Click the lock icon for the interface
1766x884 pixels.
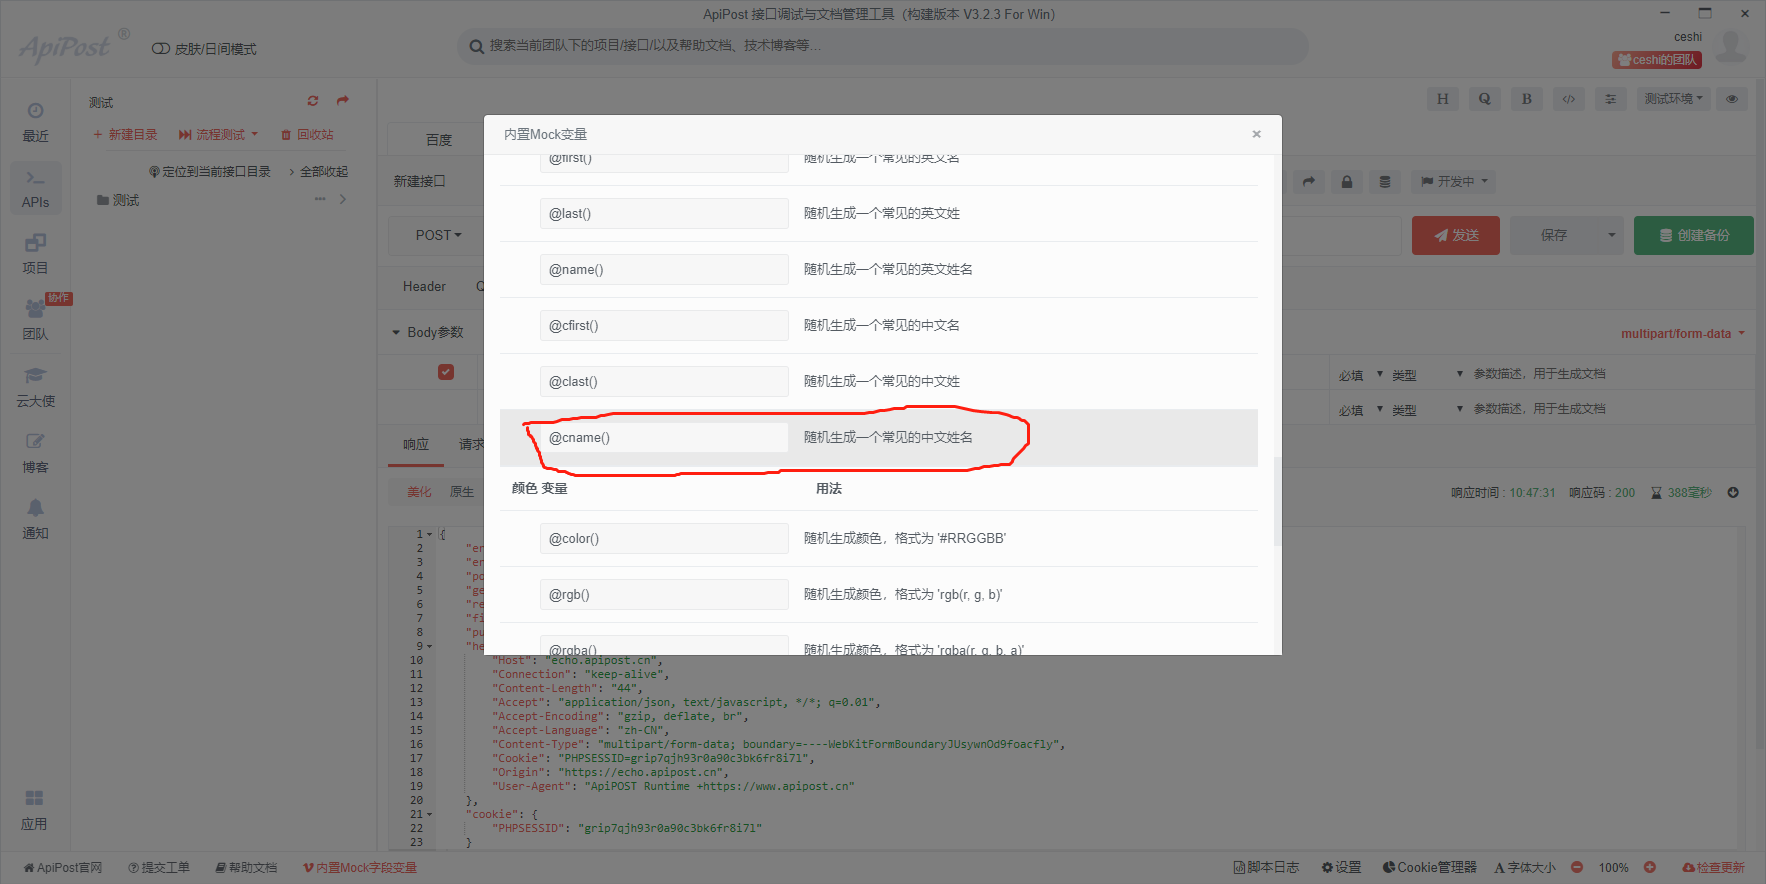1347,182
